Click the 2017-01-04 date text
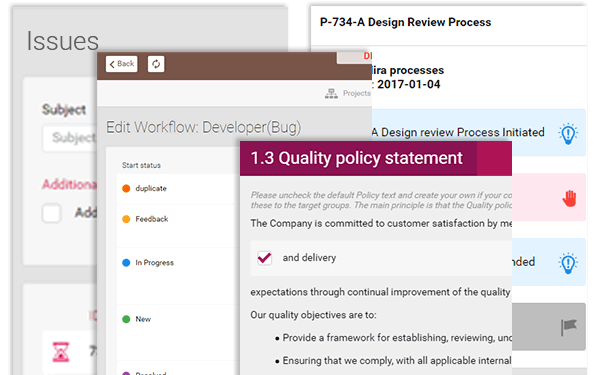 (x=409, y=84)
